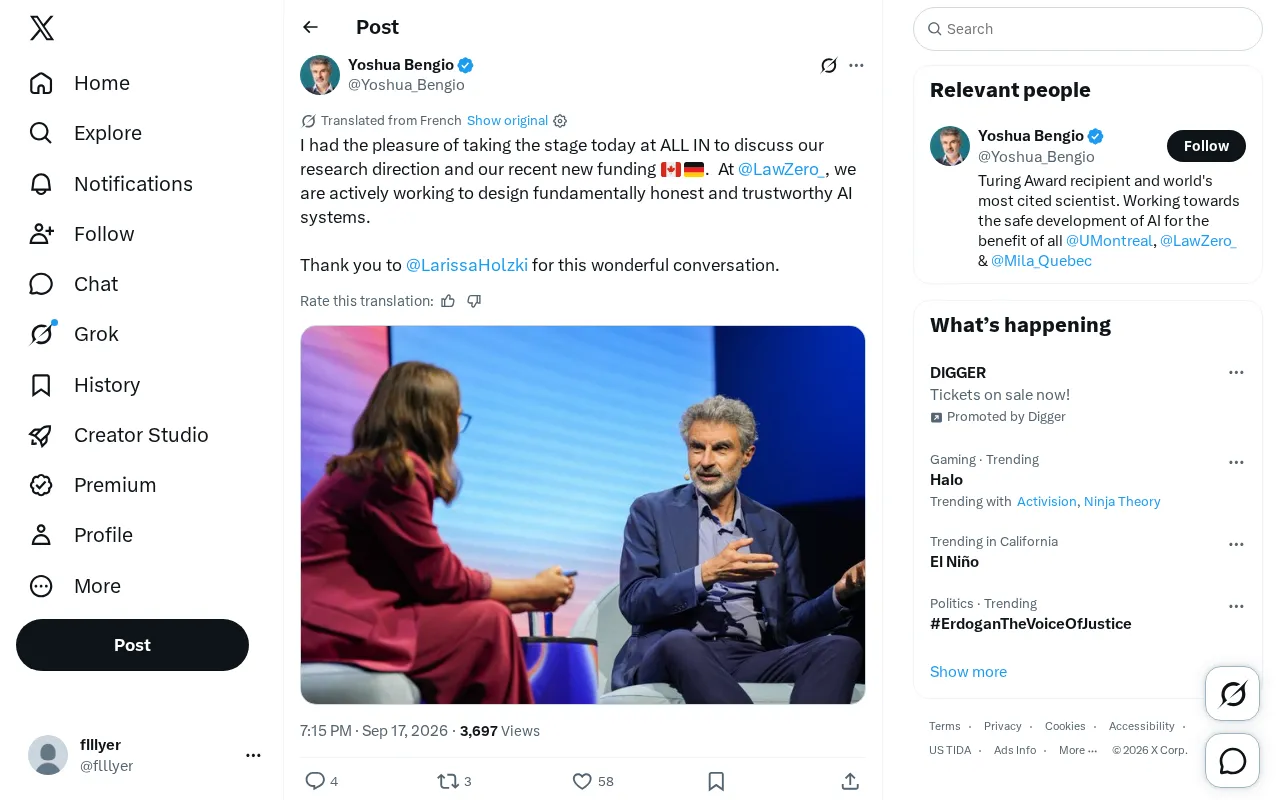Viewport: 1280px width, 800px height.
Task: Rate translation thumbs up
Action: 448,301
